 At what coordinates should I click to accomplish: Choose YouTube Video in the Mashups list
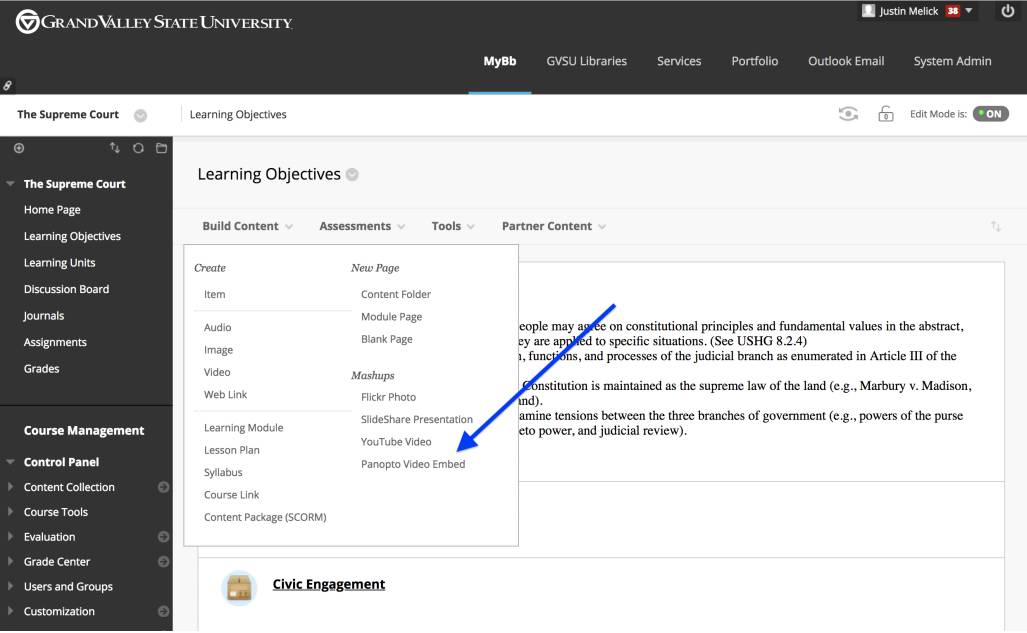point(396,442)
